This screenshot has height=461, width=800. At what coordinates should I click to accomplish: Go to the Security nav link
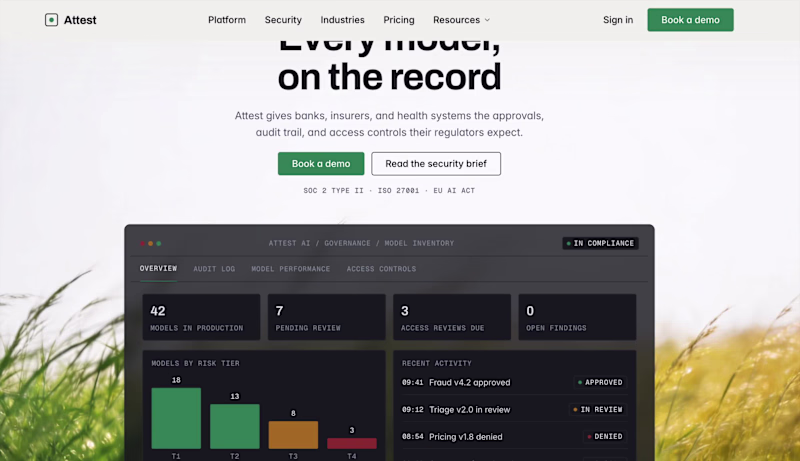[283, 20]
